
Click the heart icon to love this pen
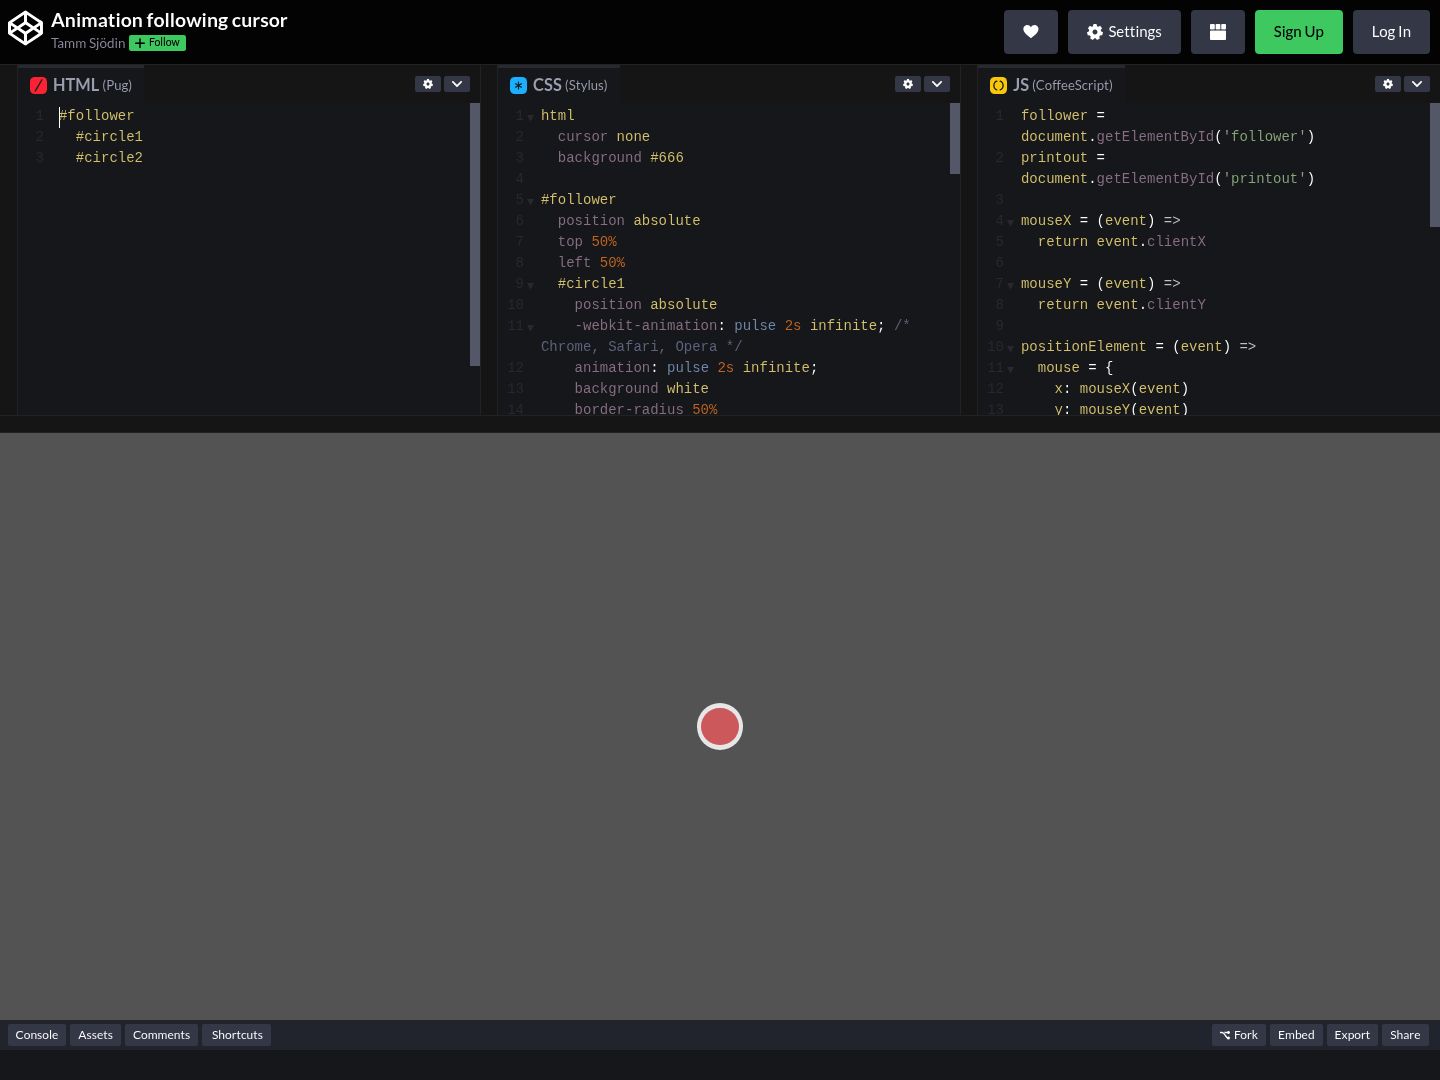point(1031,32)
